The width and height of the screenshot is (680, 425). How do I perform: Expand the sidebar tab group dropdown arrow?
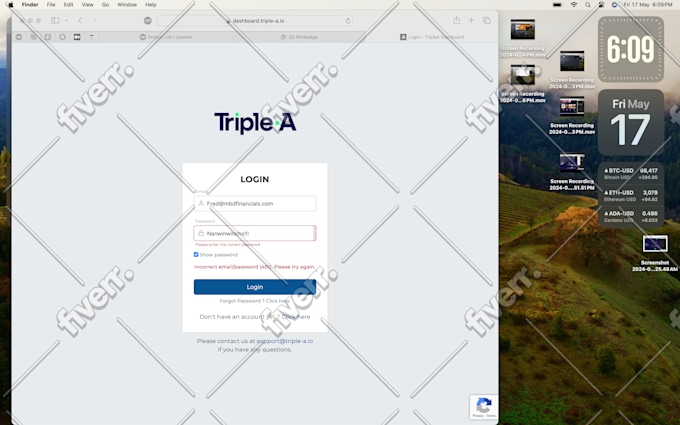tap(66, 20)
